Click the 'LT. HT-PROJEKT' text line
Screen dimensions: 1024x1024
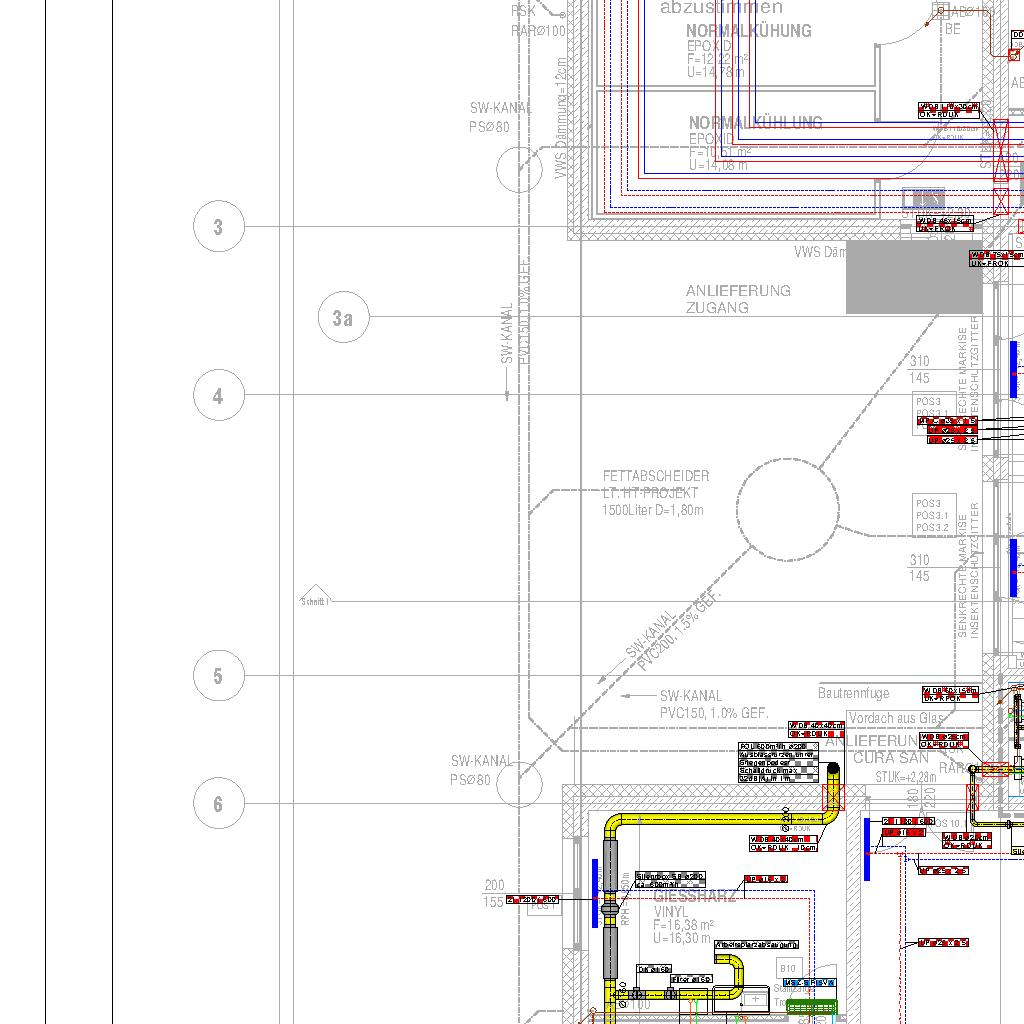click(650, 493)
